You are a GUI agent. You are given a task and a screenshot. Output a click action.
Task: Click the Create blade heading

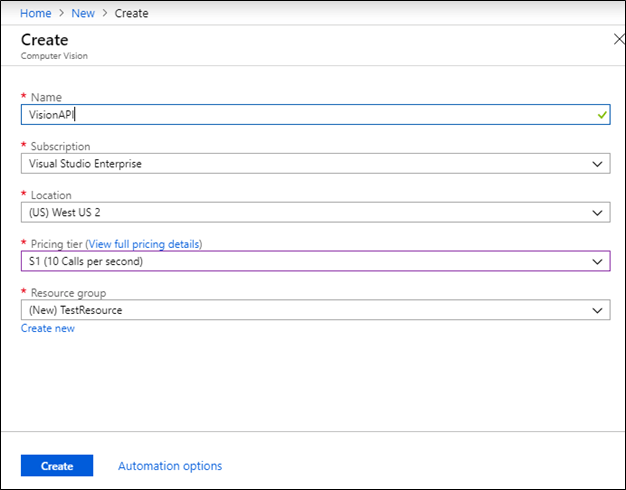(x=45, y=40)
